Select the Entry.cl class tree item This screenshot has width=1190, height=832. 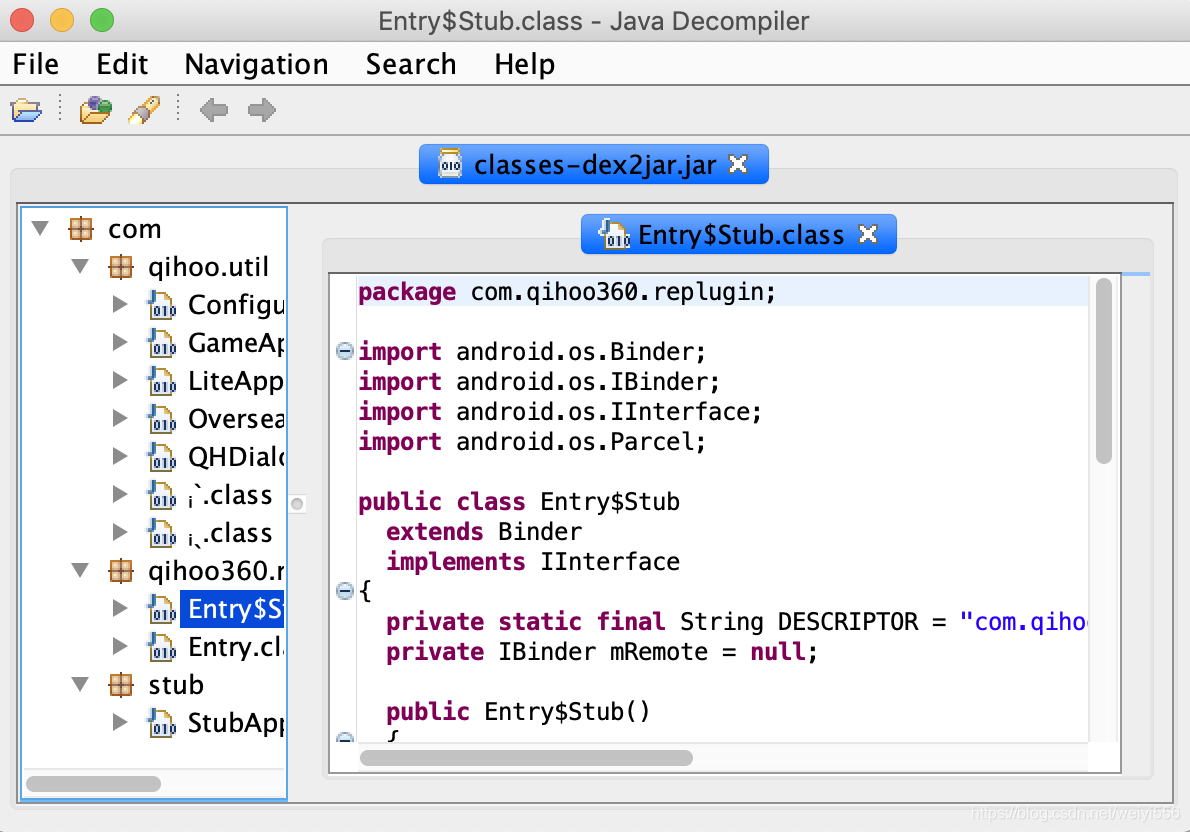pos(235,647)
